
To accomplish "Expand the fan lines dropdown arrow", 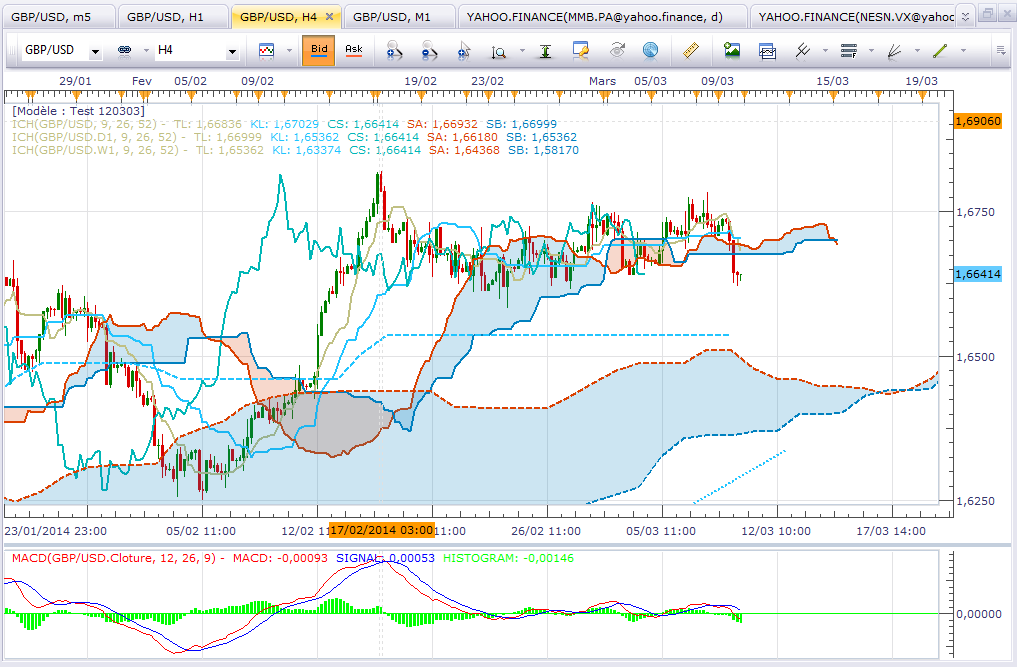I will coord(917,51).
